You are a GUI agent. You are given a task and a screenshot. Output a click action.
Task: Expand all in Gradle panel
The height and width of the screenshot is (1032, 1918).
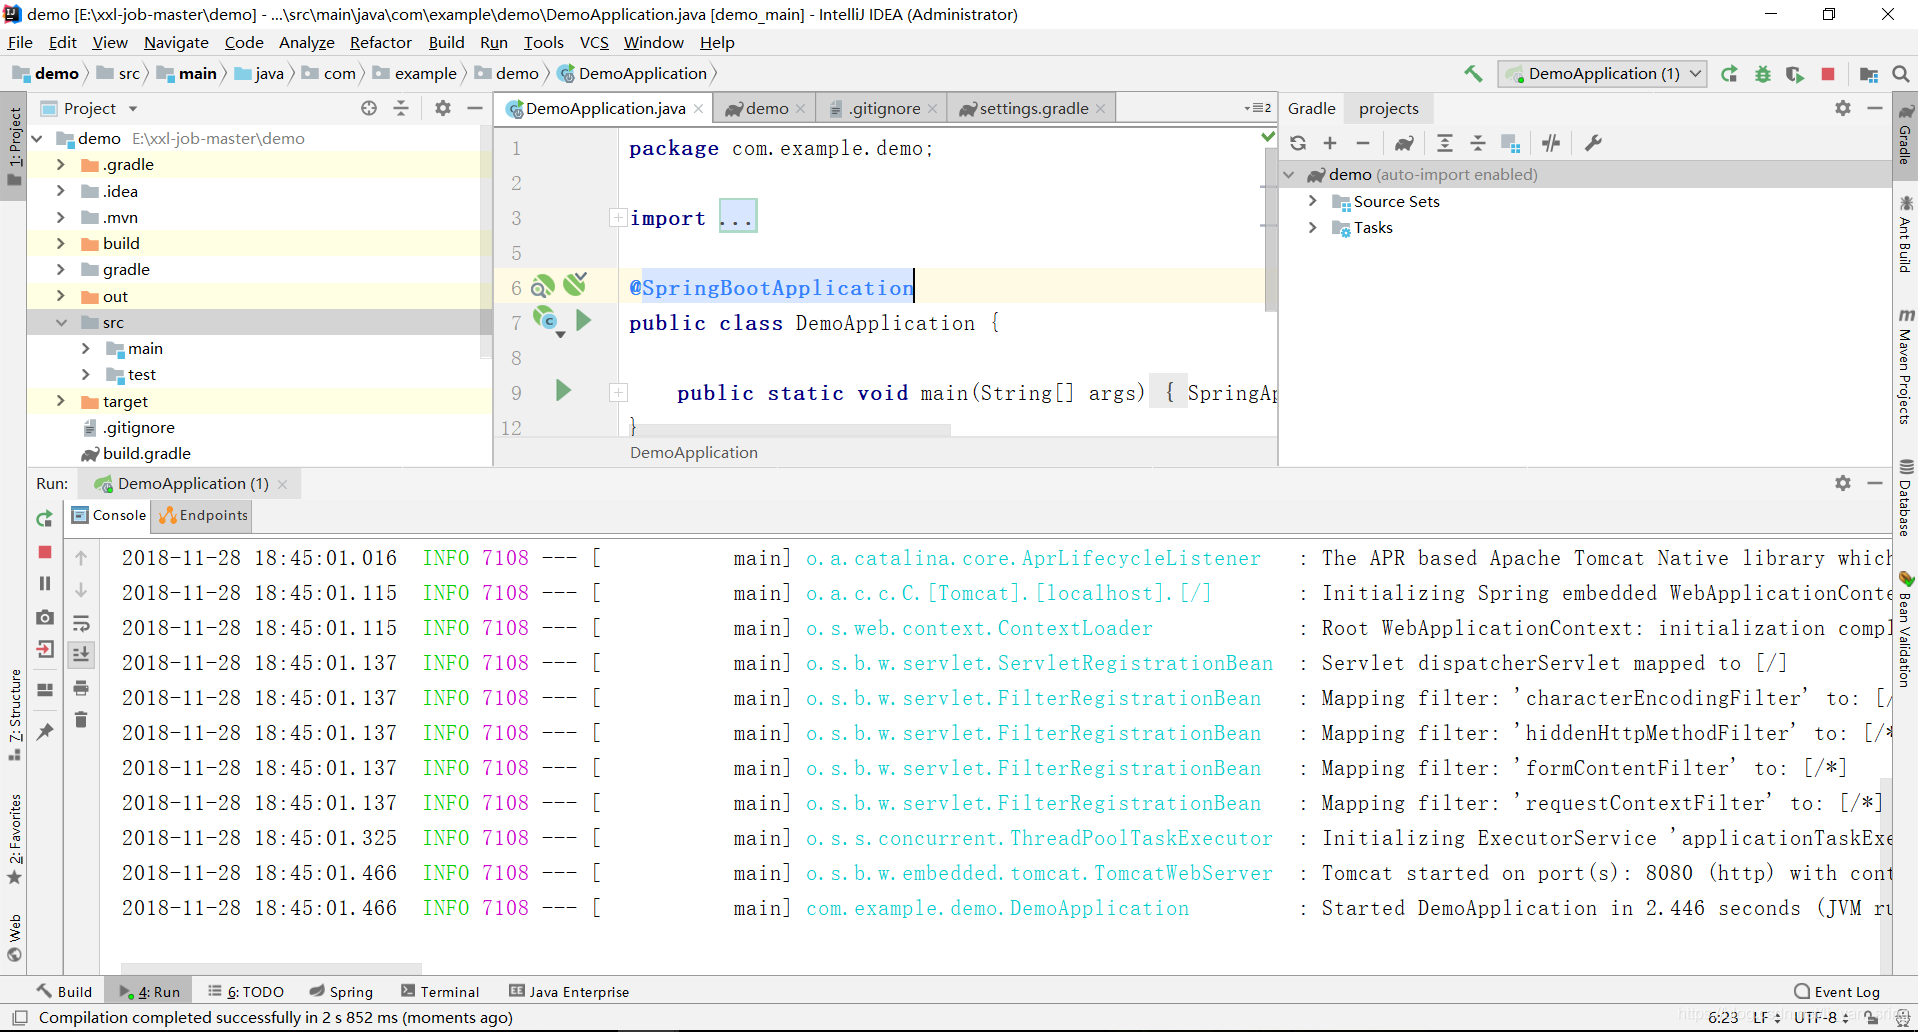click(x=1445, y=143)
